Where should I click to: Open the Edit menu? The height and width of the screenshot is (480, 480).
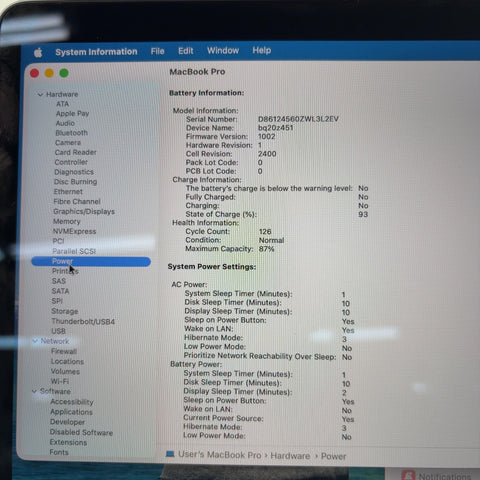coord(186,51)
